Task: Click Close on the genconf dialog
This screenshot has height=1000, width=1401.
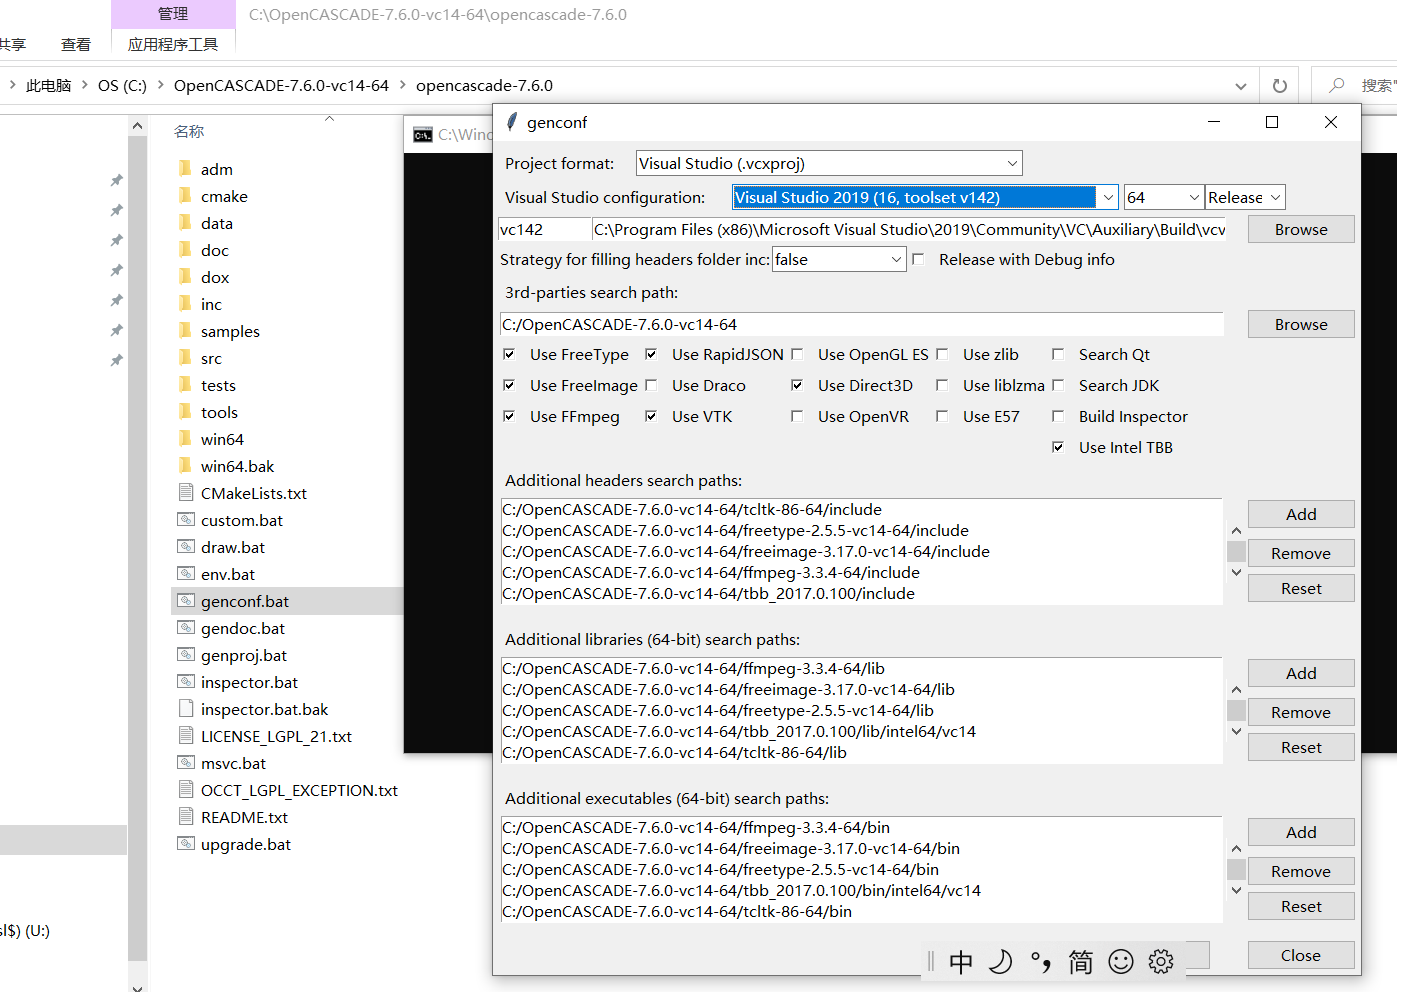Action: pos(1300,955)
